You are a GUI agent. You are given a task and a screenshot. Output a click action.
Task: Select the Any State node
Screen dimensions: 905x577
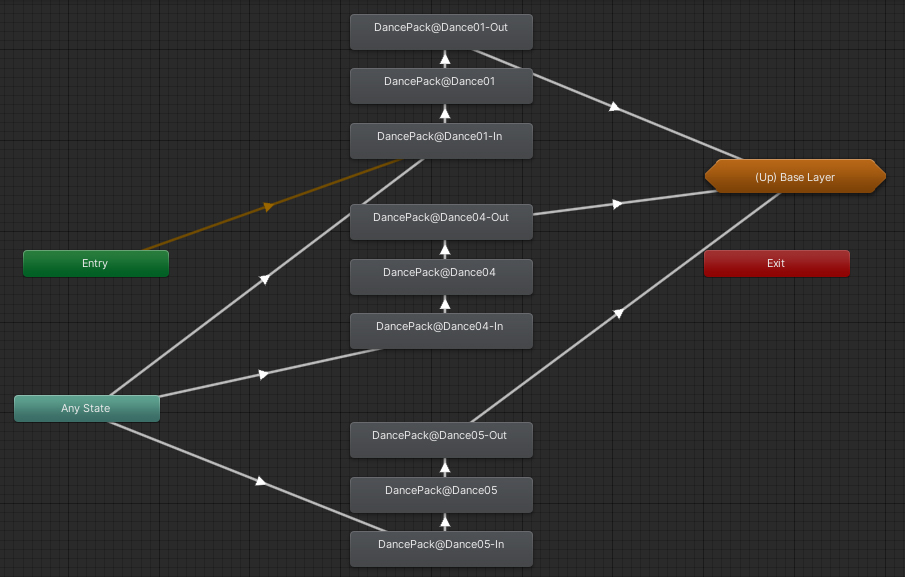click(x=86, y=408)
